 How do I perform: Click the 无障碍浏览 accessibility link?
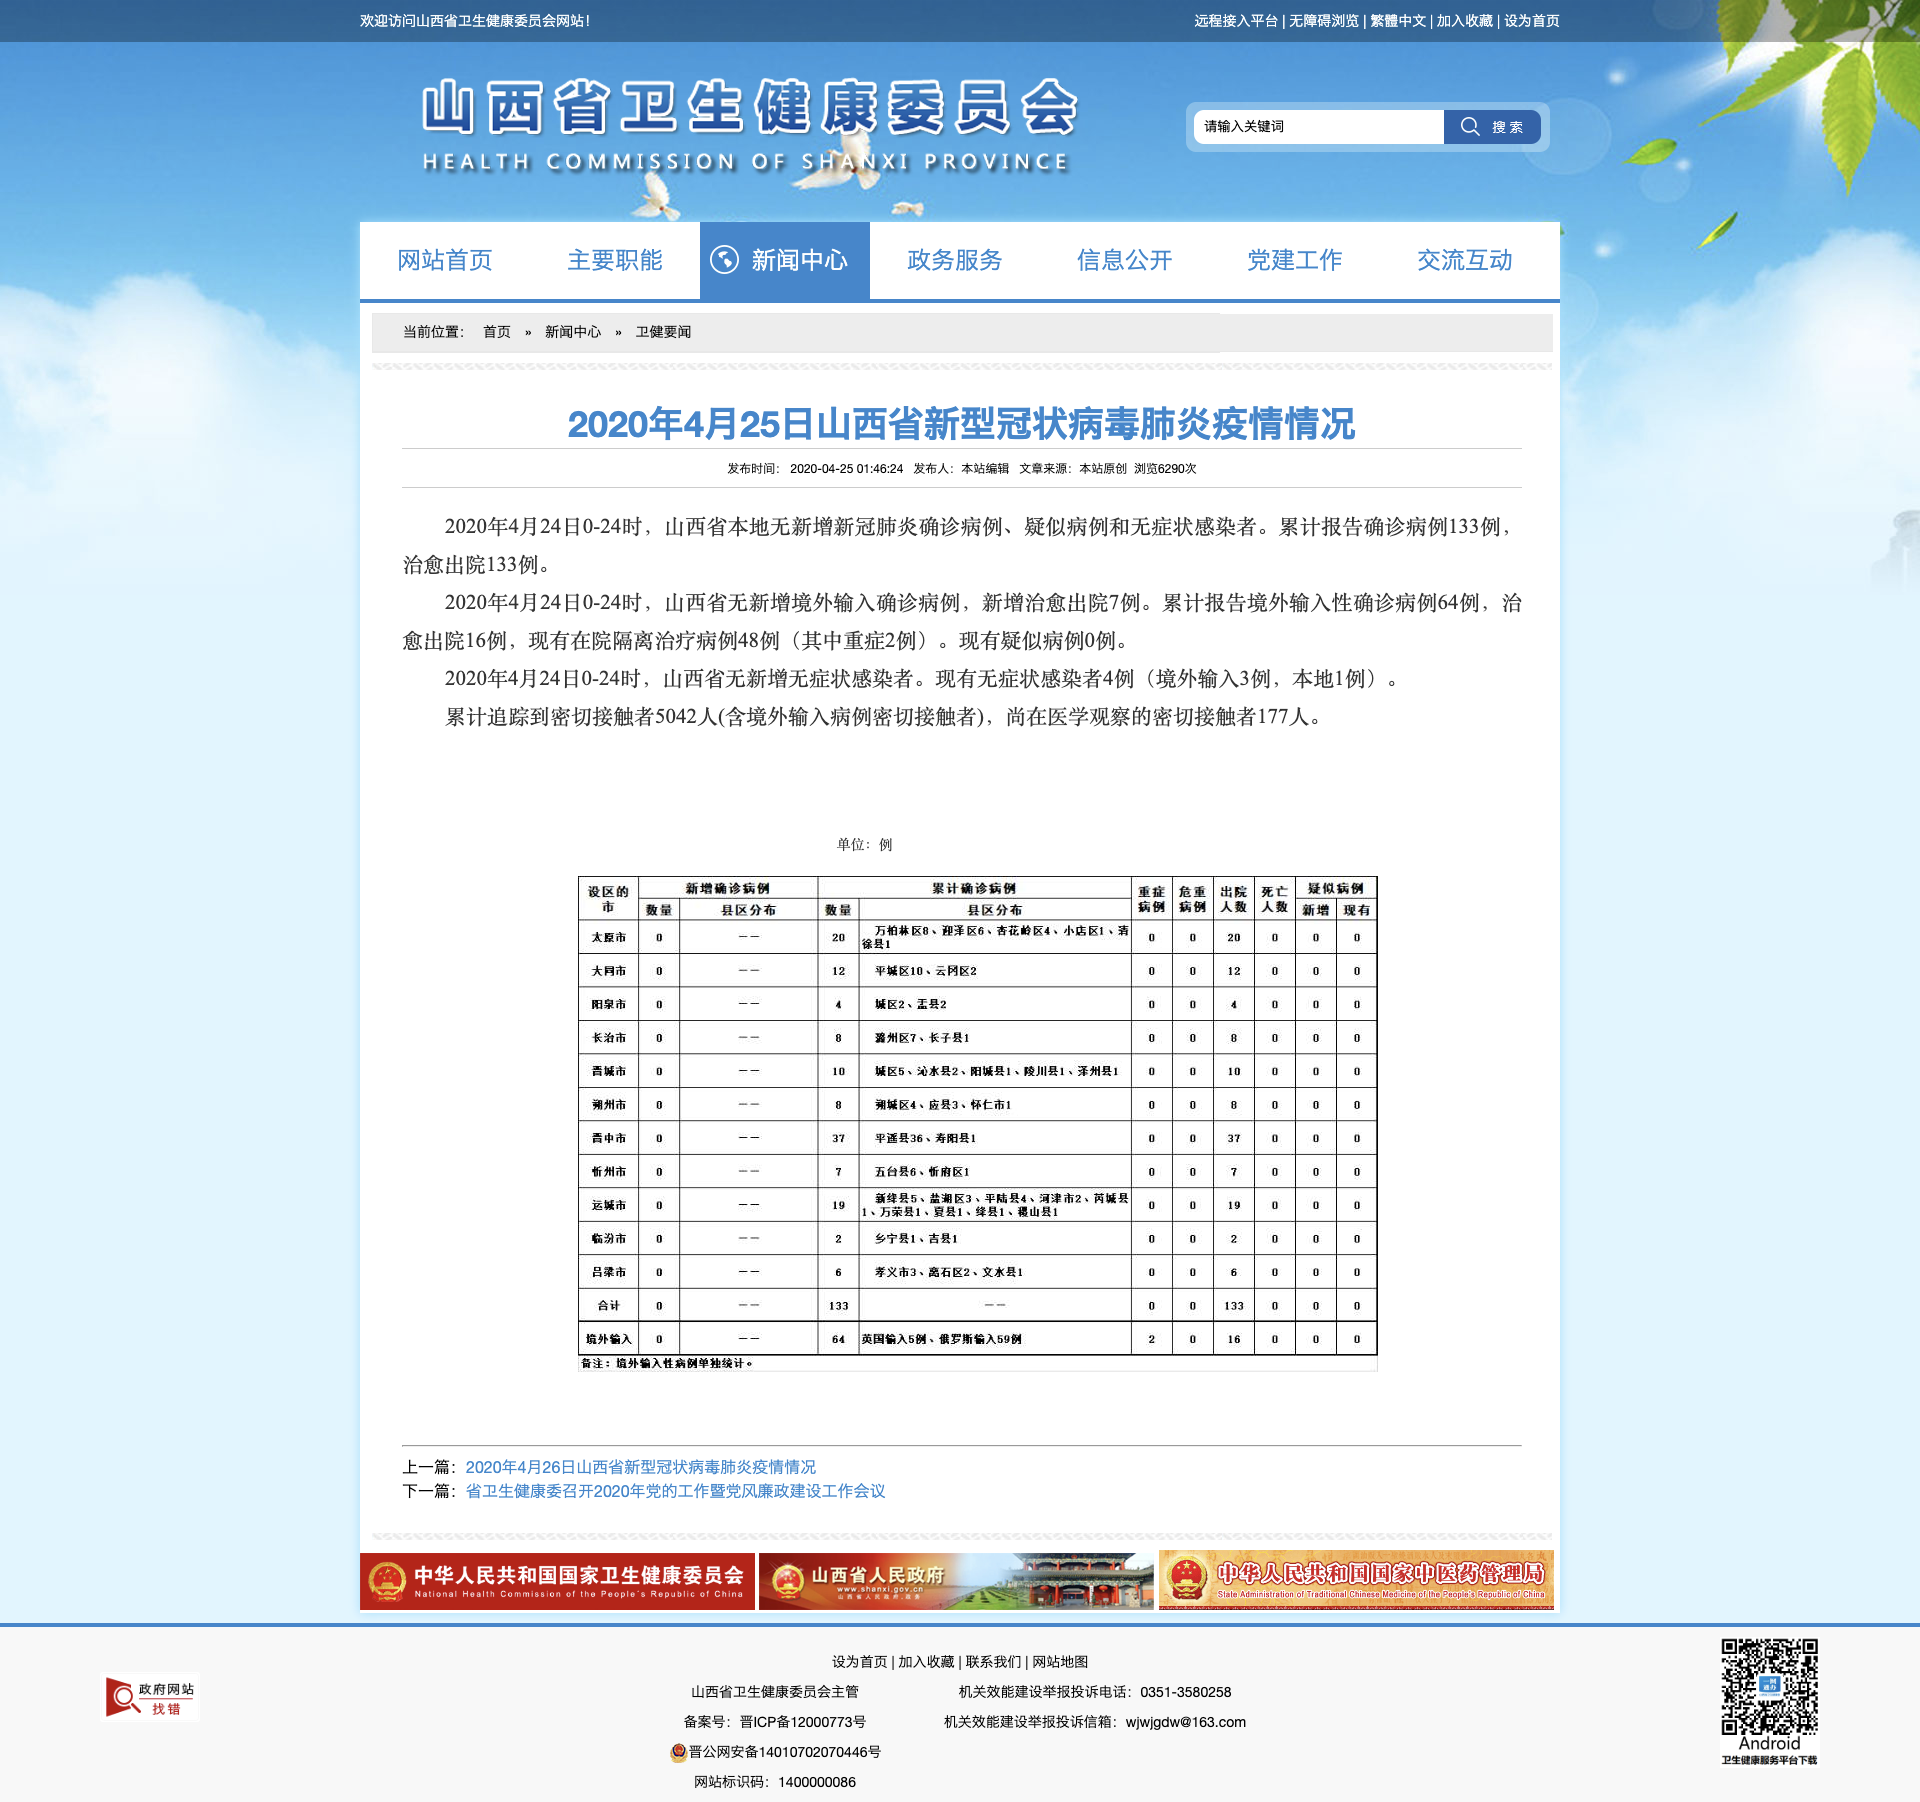click(x=1324, y=21)
